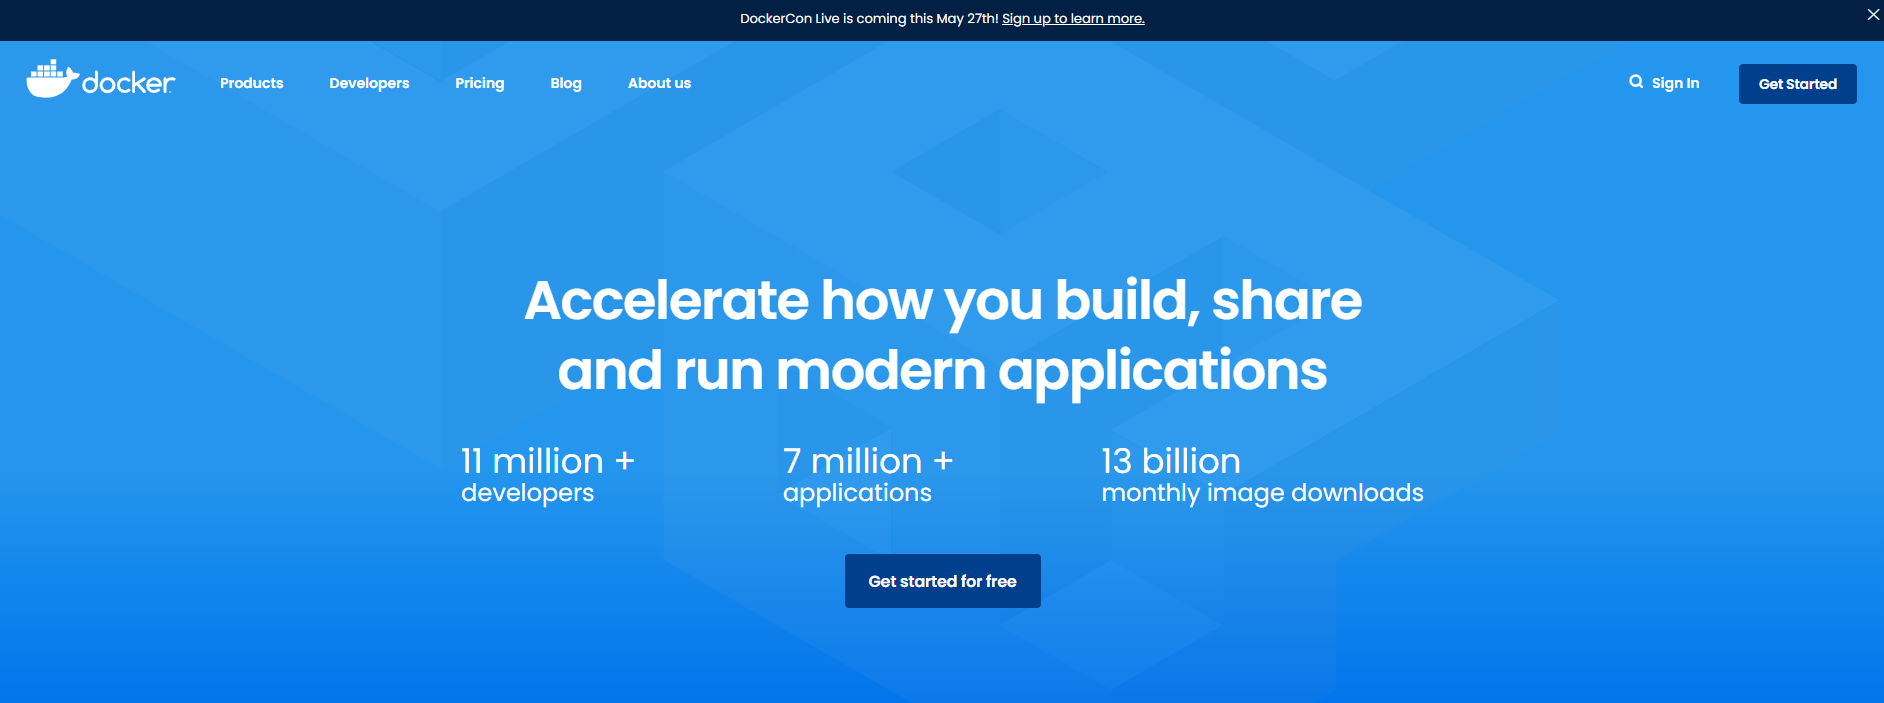
Task: Click the 13 billion monthly image downloads stat
Action: tap(1262, 475)
